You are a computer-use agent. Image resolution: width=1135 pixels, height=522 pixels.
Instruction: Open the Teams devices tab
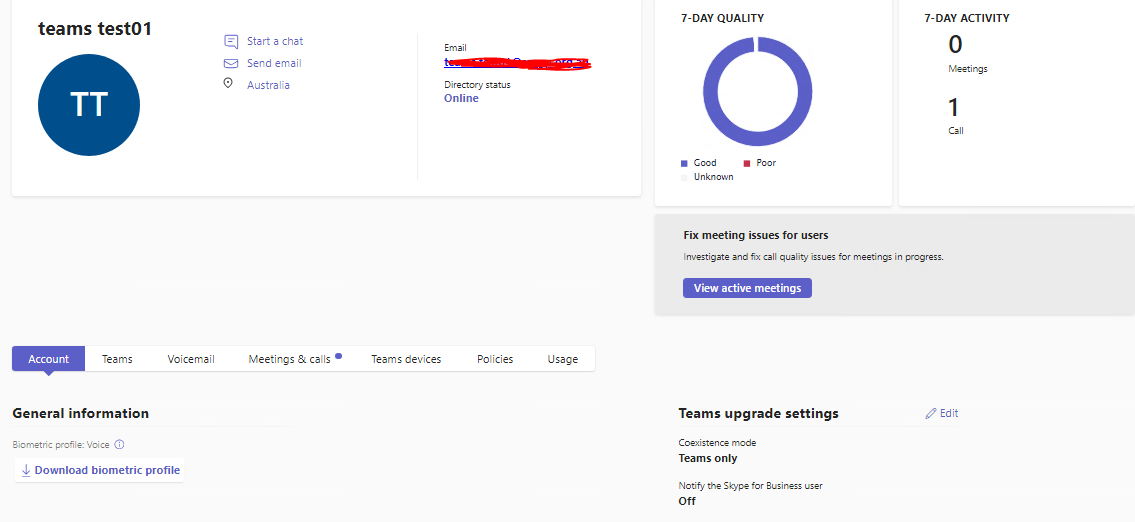(x=406, y=359)
